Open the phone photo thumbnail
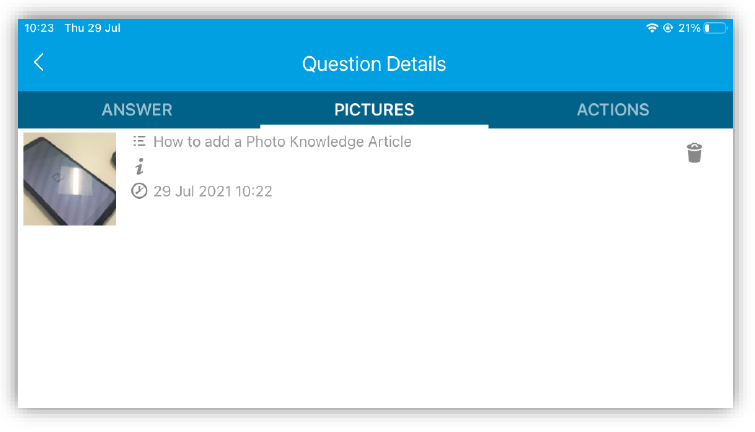The height and width of the screenshot is (432, 755). point(70,179)
